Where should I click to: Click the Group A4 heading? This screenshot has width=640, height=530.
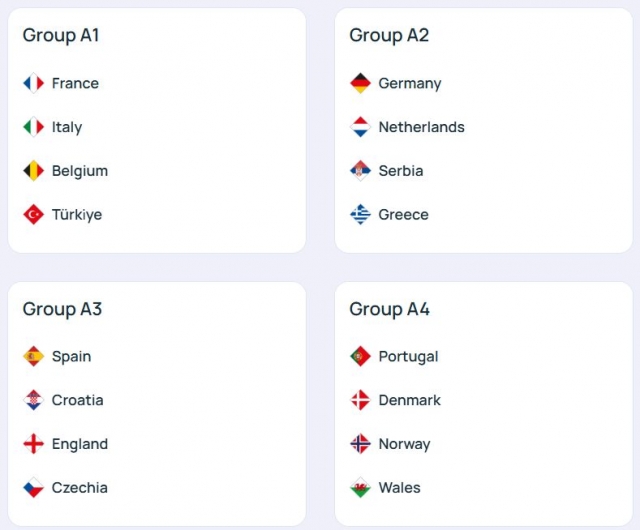click(x=389, y=309)
